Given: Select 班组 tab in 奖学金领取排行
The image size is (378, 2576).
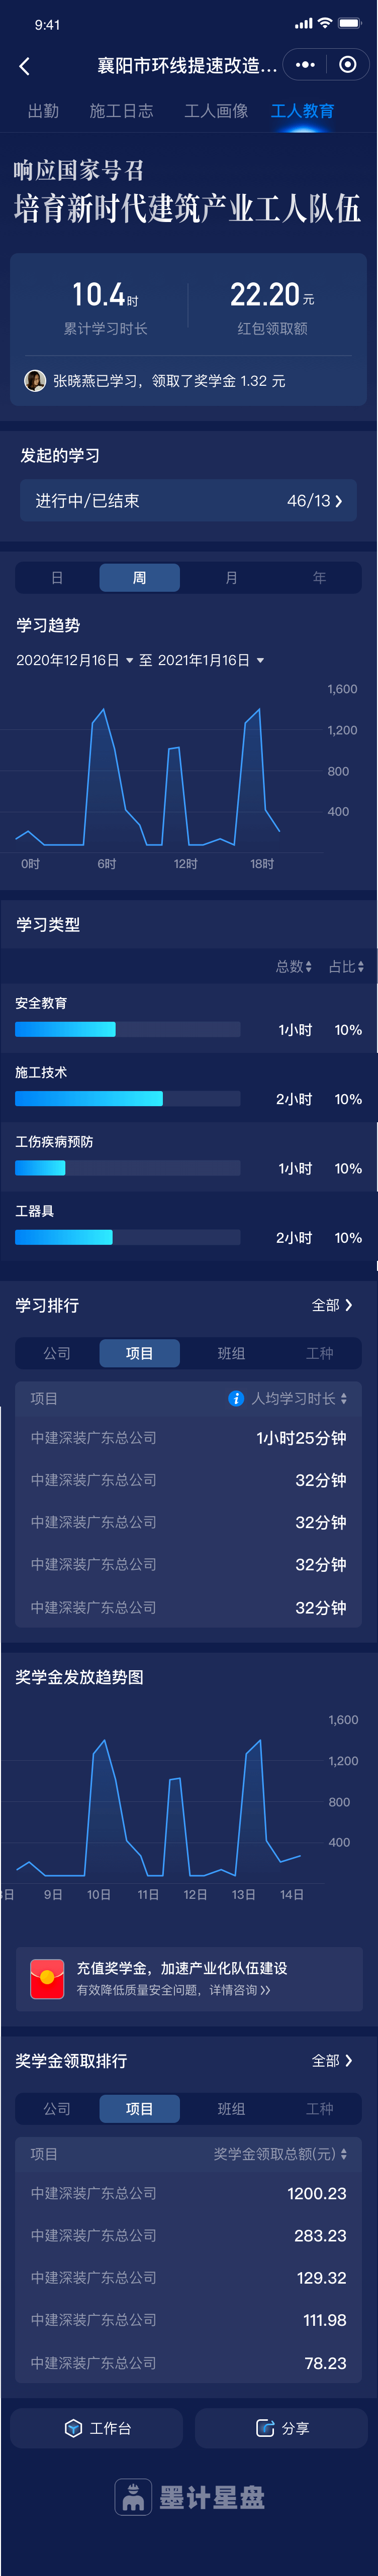Looking at the screenshot, I should 232,2109.
